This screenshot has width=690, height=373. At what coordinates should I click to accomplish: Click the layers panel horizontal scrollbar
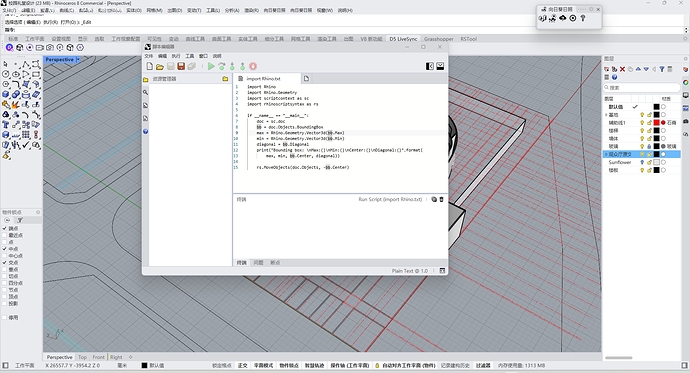click(618, 358)
